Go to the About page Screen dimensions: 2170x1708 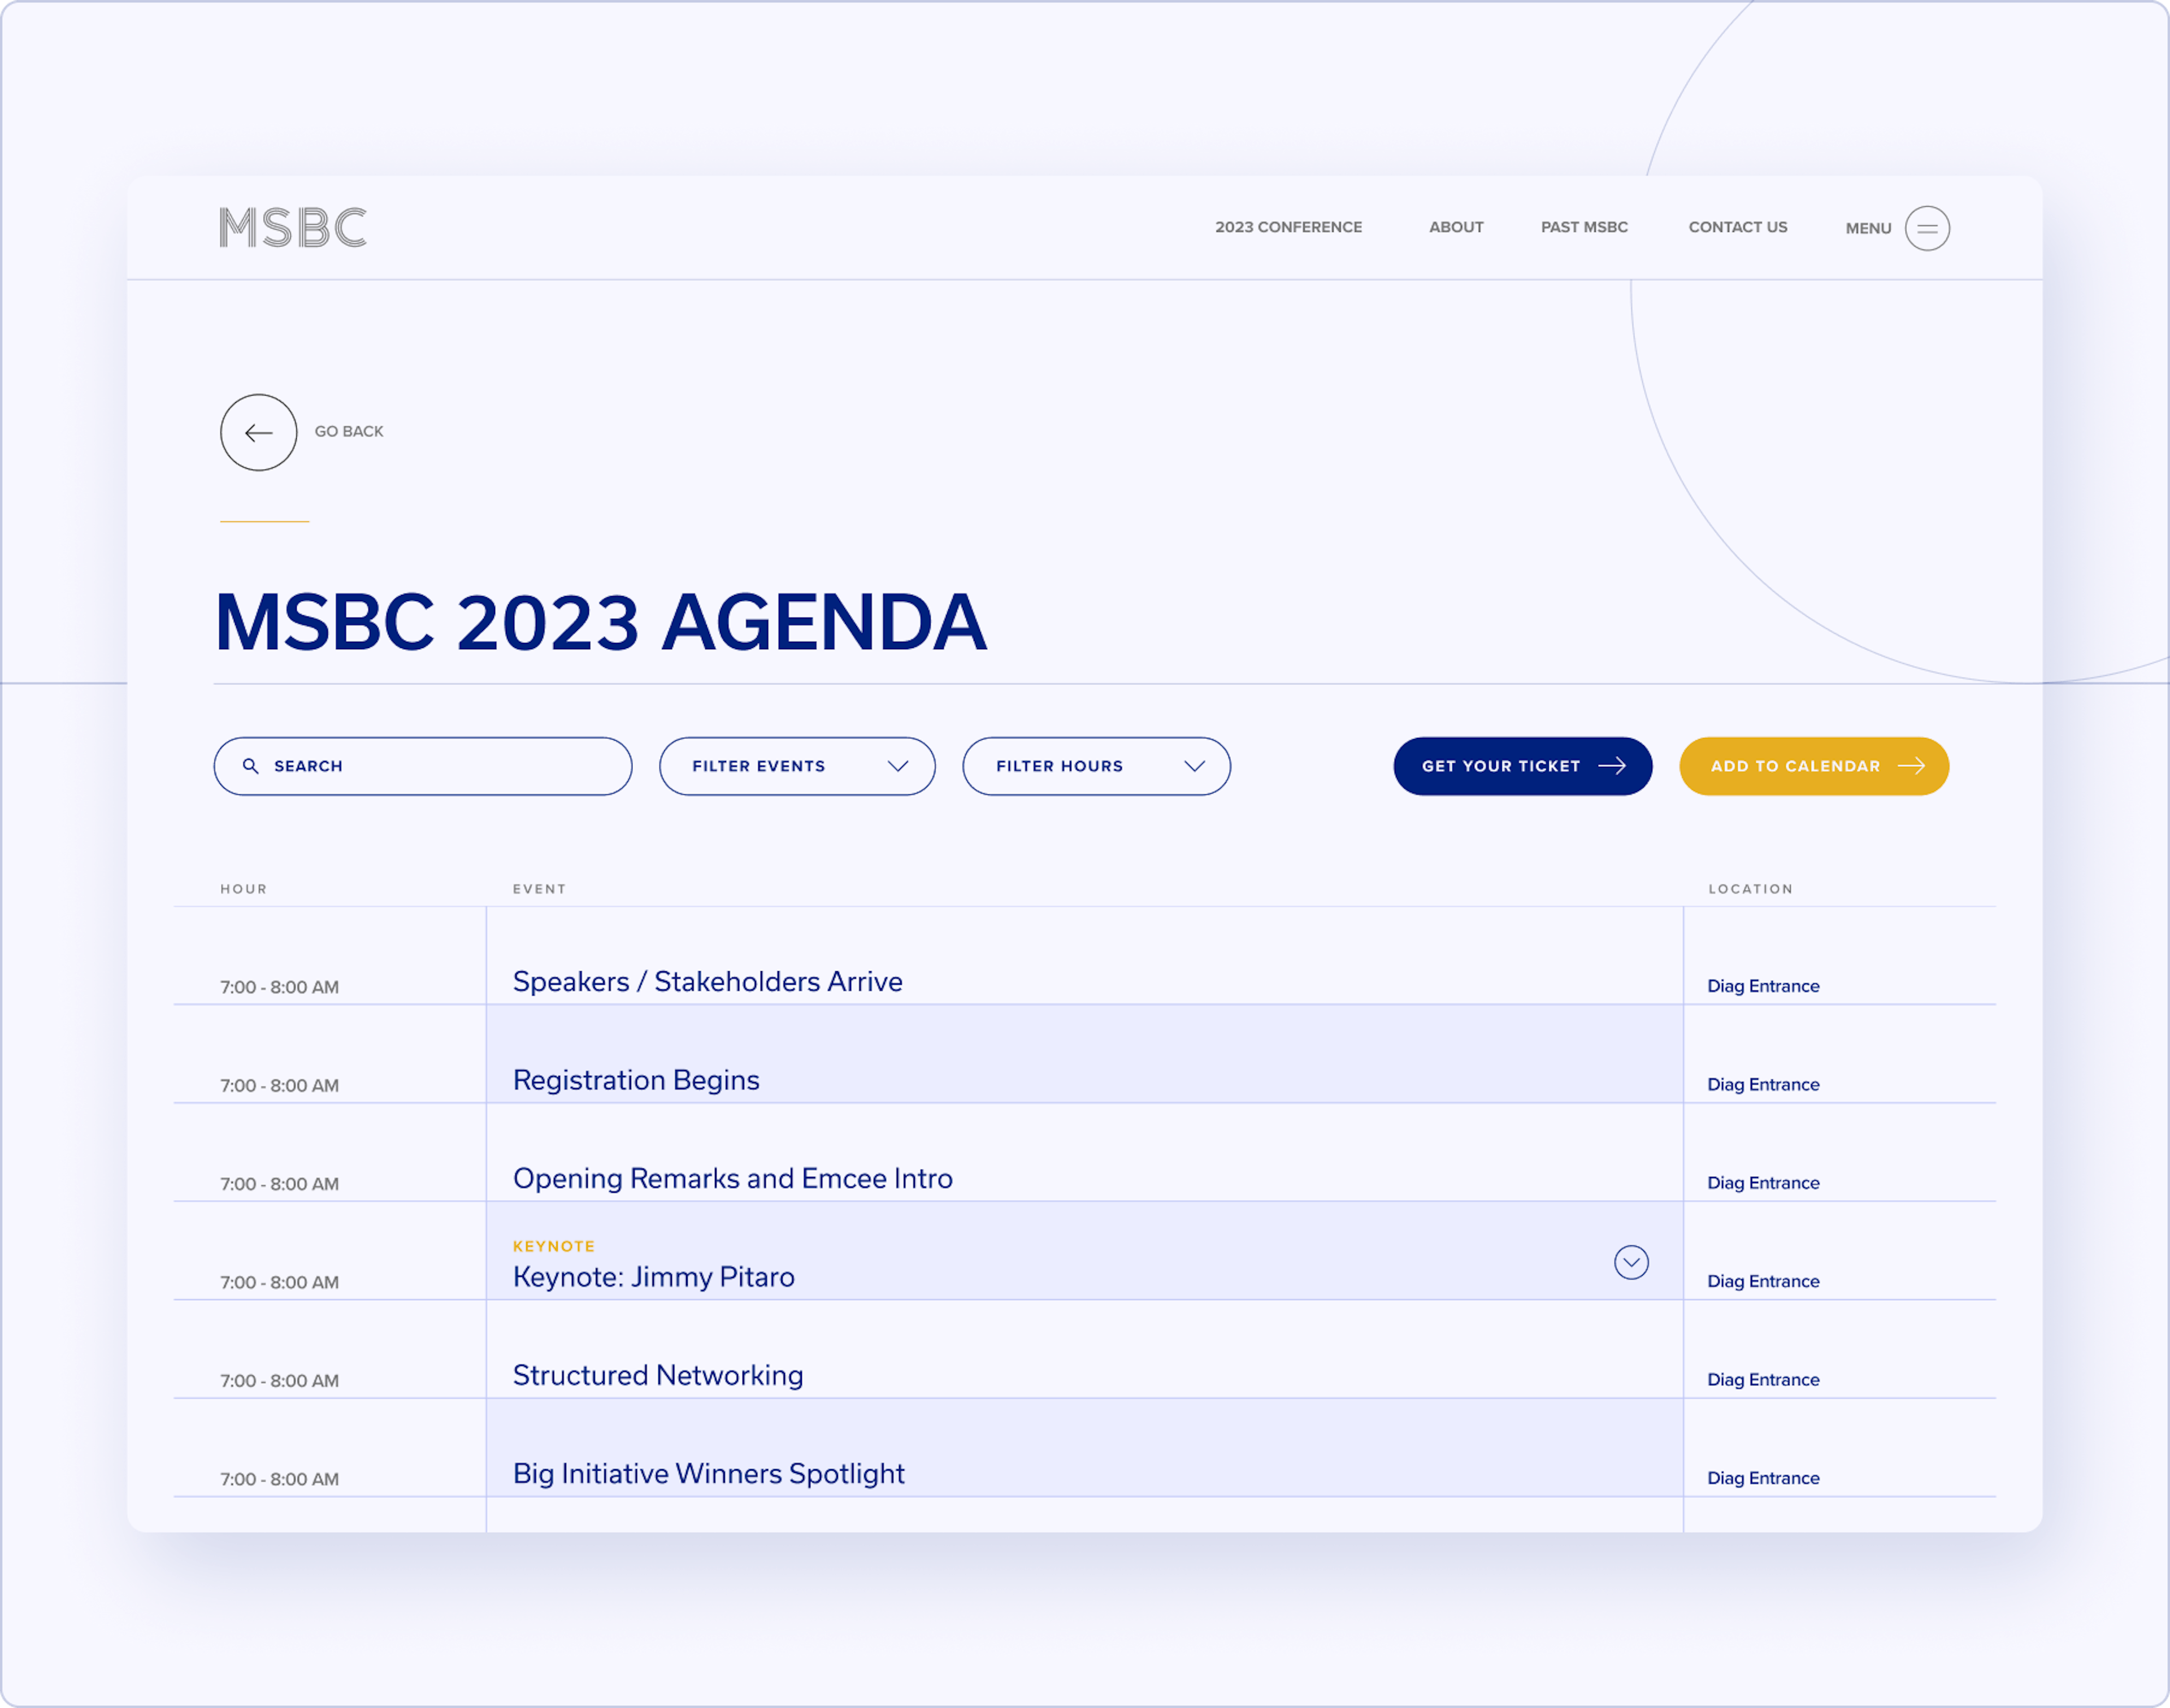(1456, 227)
